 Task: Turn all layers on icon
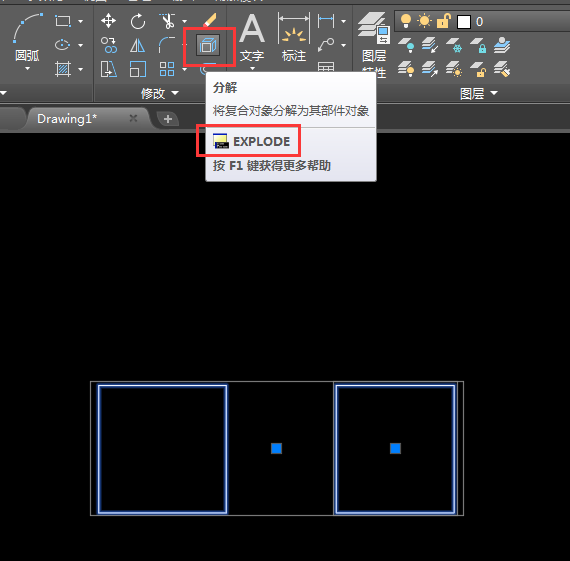point(406,69)
